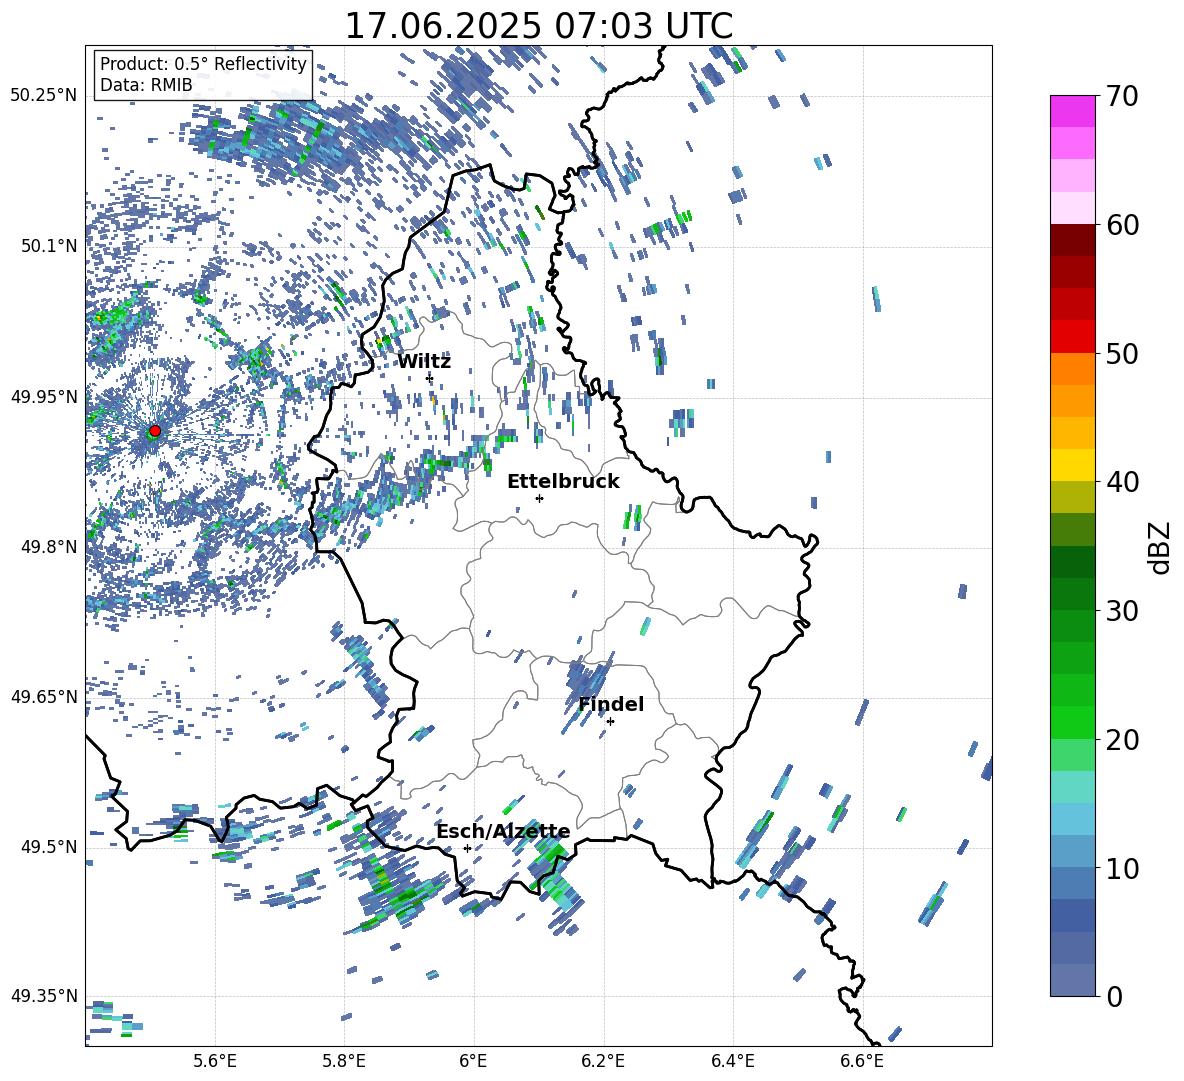Click the 30 value on colorbar
The width and height of the screenshot is (1184, 1081).
(x=1122, y=611)
